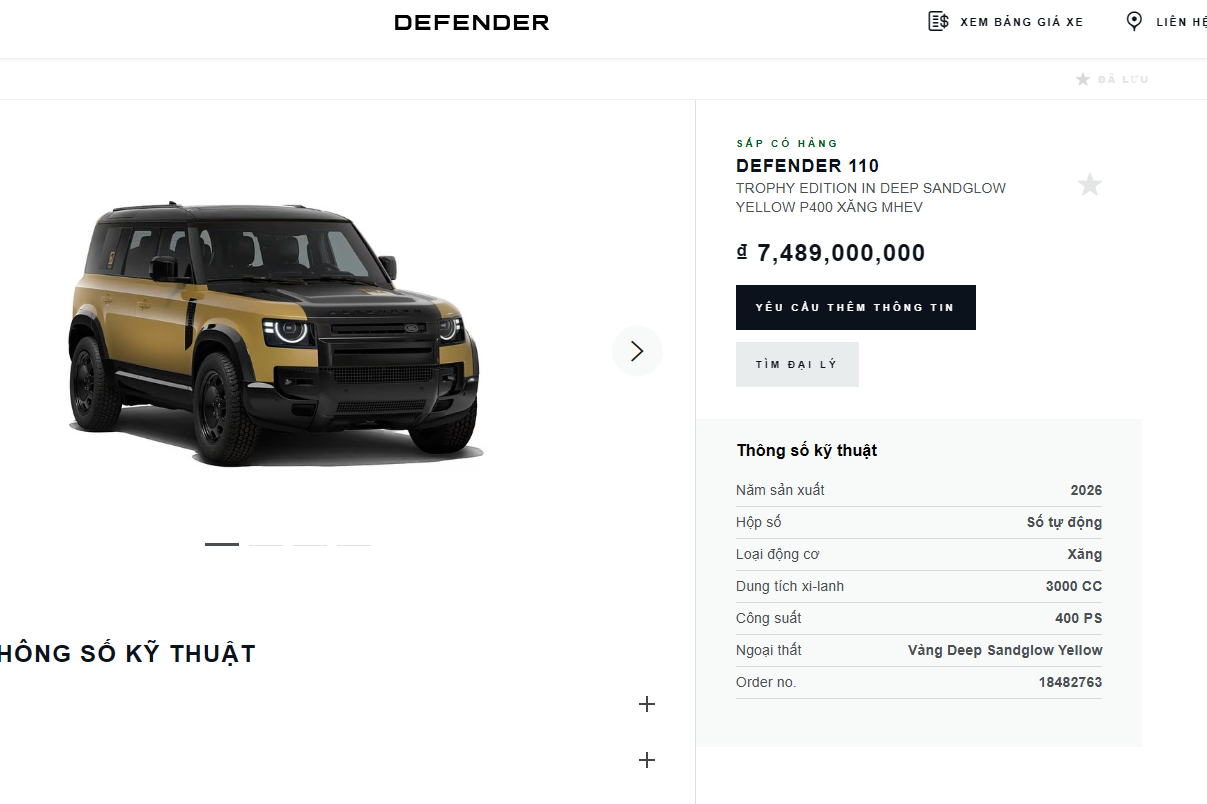1207x804 pixels.
Task: Click the next-image arrow on the car carousel
Action: (637, 351)
